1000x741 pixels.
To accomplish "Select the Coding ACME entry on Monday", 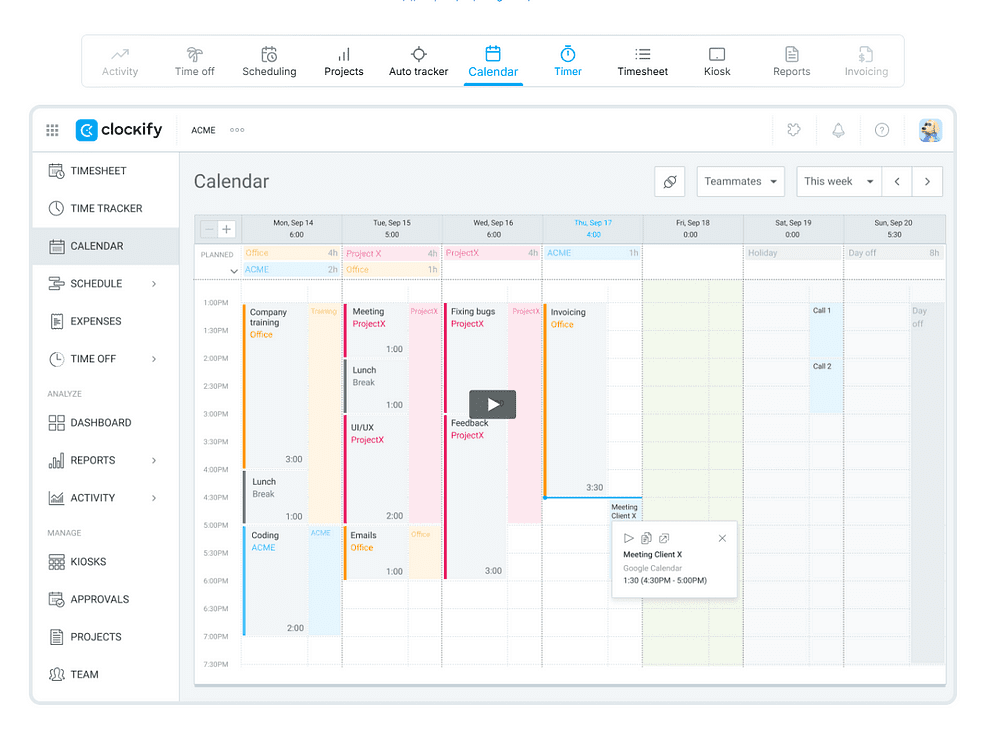I will pos(275,580).
